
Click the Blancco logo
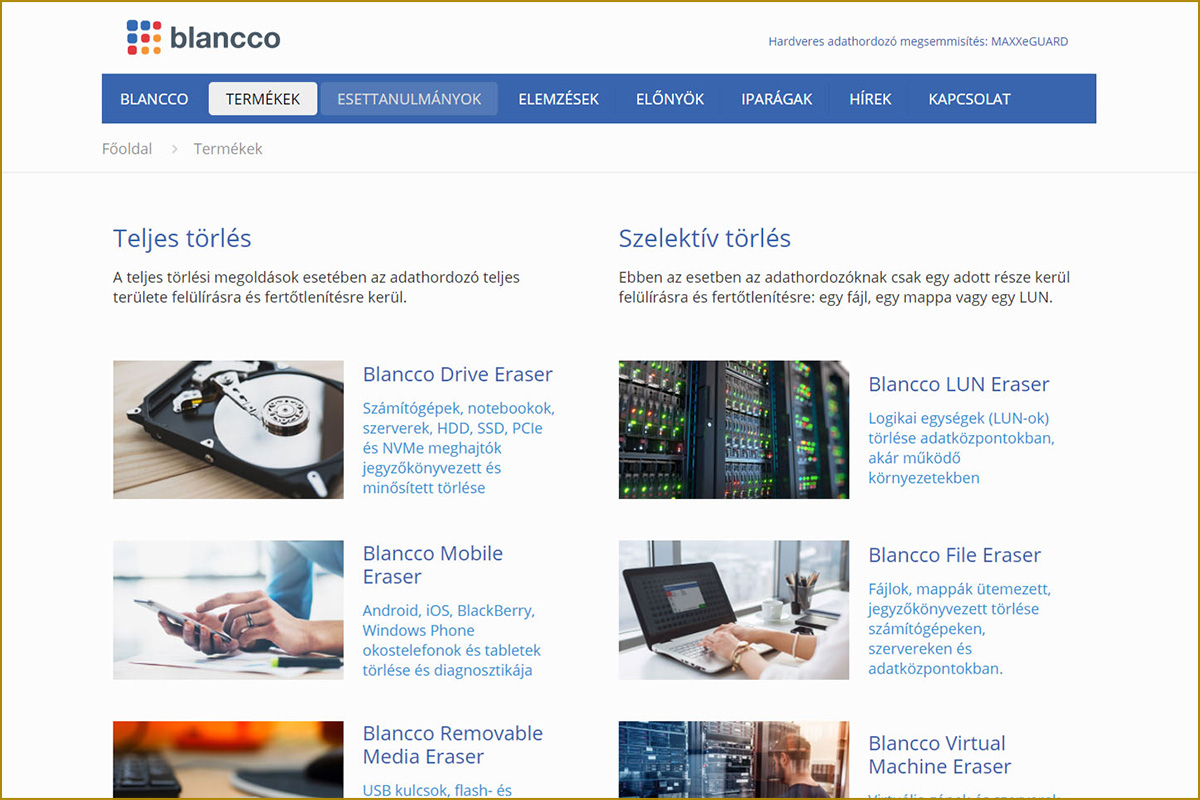click(x=203, y=38)
